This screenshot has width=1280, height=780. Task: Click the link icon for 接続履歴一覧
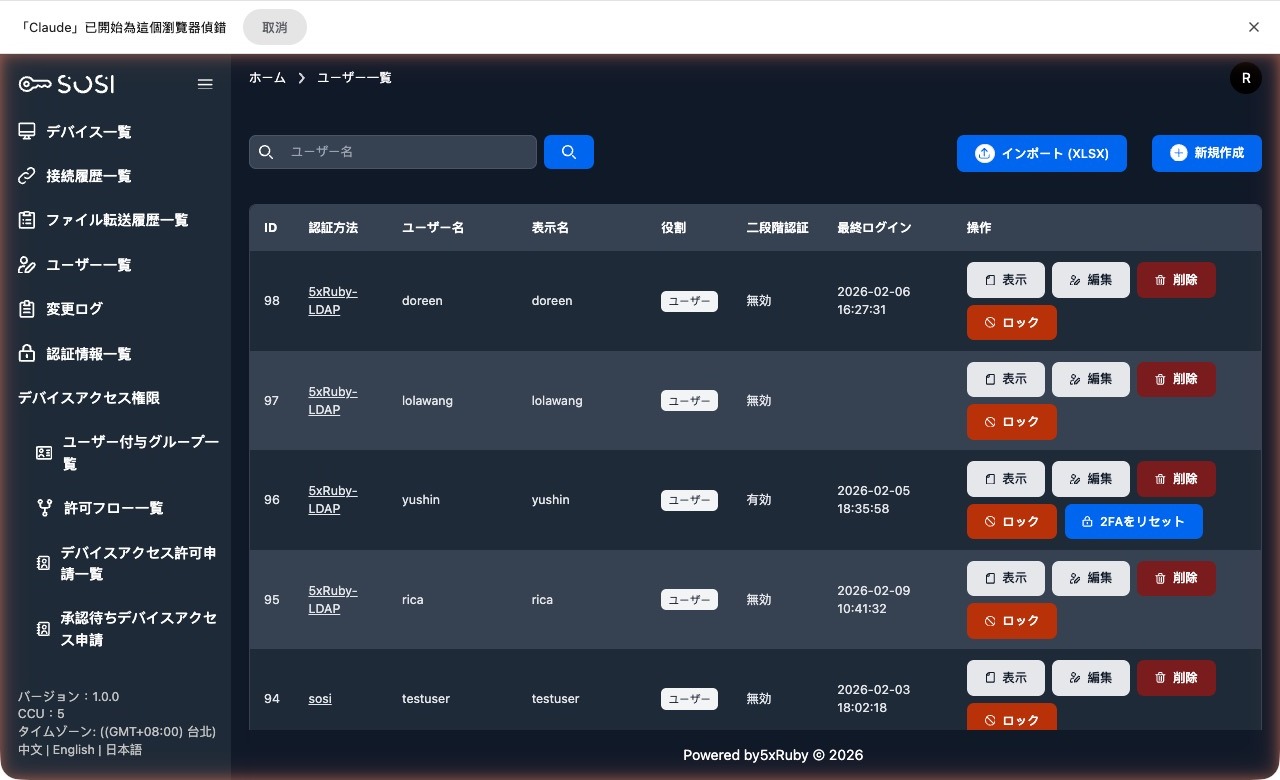[x=27, y=176]
